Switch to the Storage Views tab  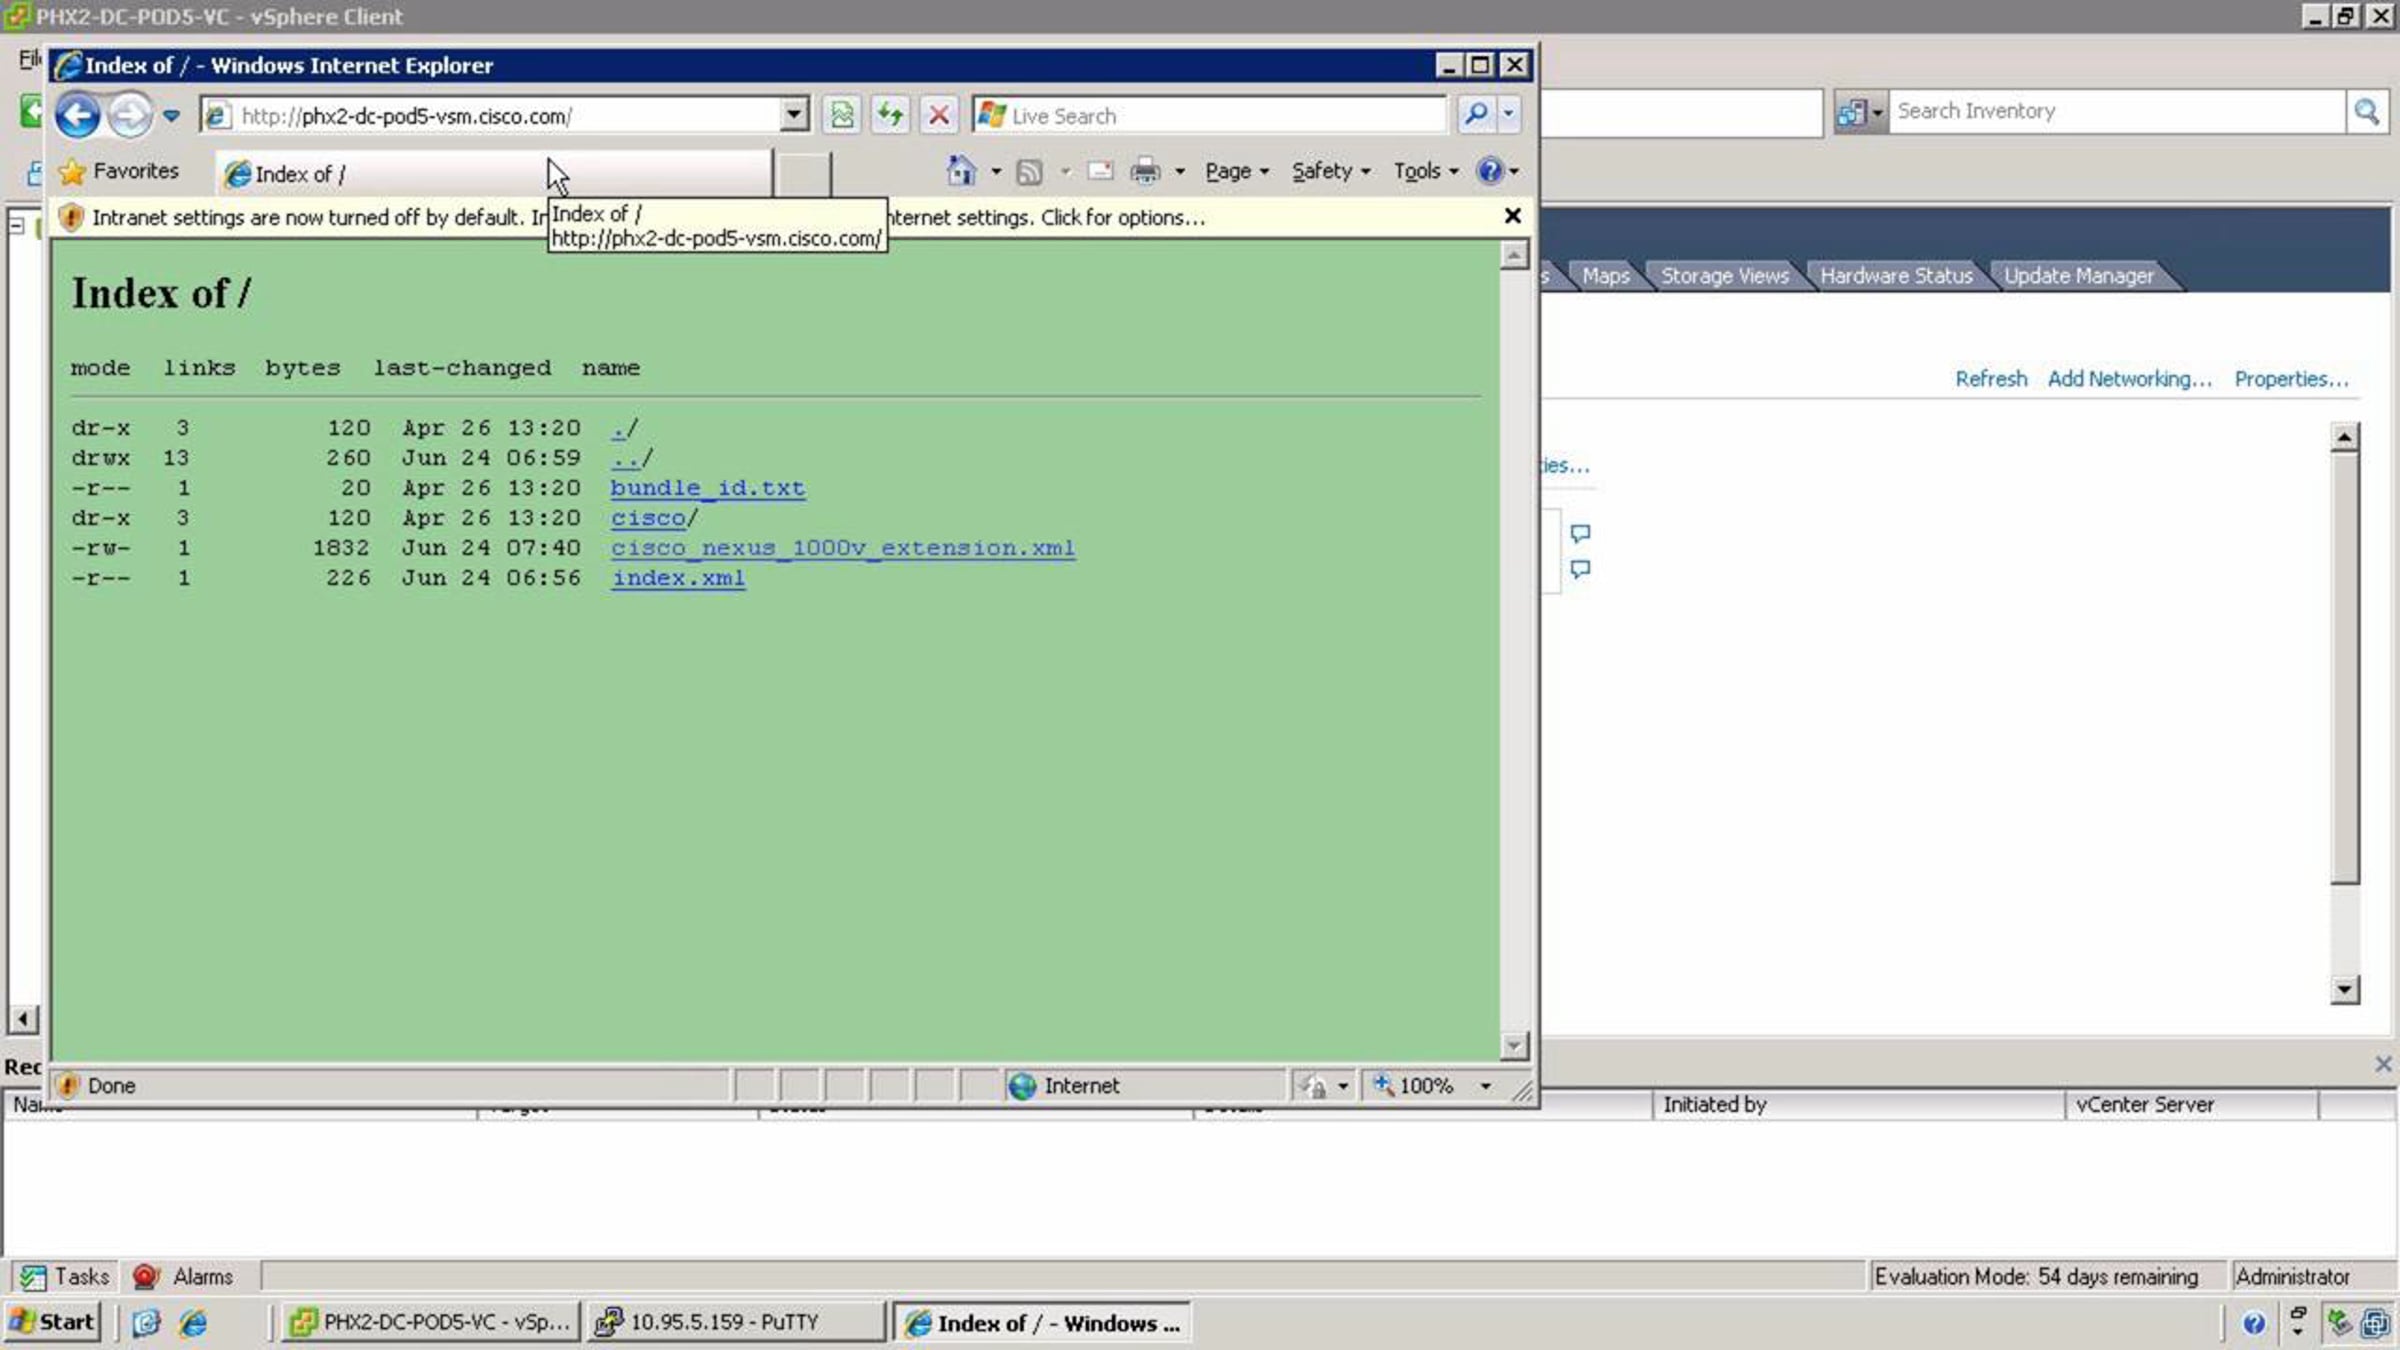pyautogui.click(x=1725, y=275)
